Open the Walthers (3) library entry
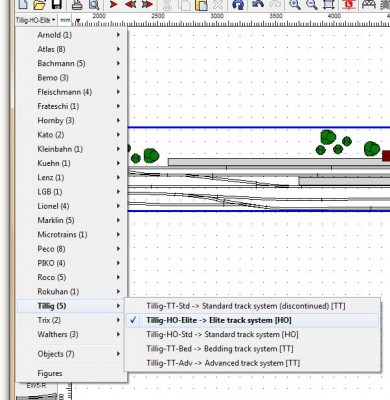Image resolution: width=390 pixels, height=400 pixels. click(72, 334)
